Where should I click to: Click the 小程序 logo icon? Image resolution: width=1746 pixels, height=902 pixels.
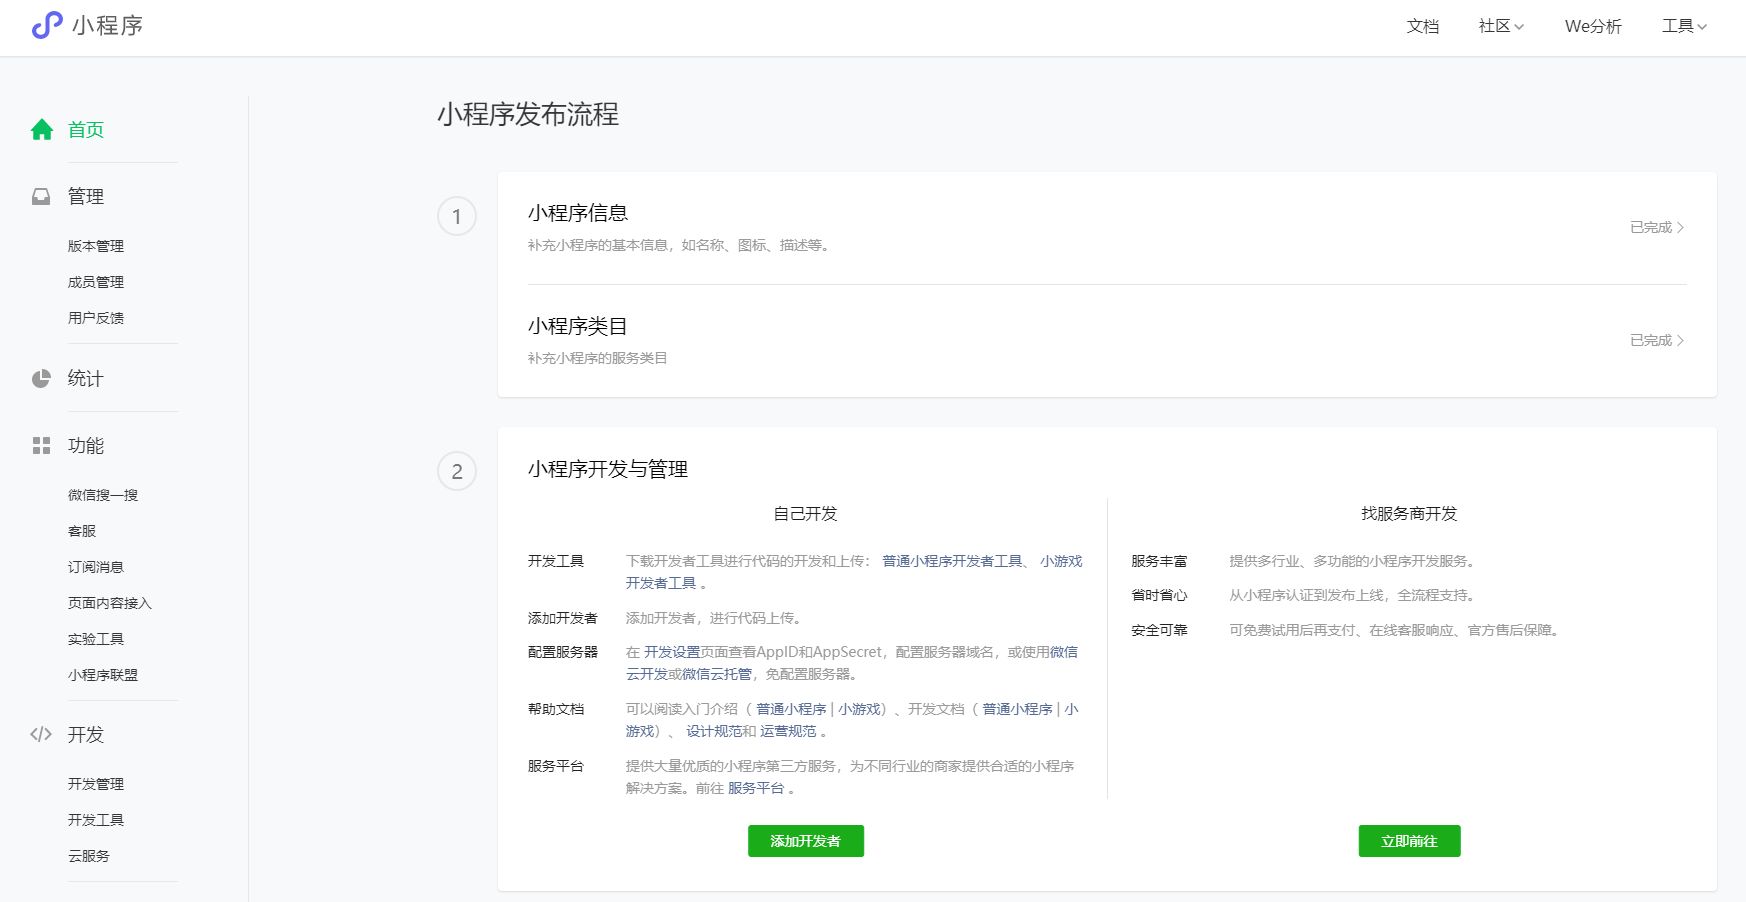(47, 25)
